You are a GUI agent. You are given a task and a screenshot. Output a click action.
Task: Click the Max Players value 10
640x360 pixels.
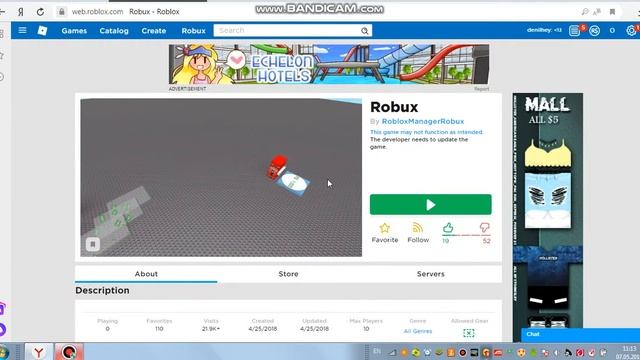(x=366, y=329)
